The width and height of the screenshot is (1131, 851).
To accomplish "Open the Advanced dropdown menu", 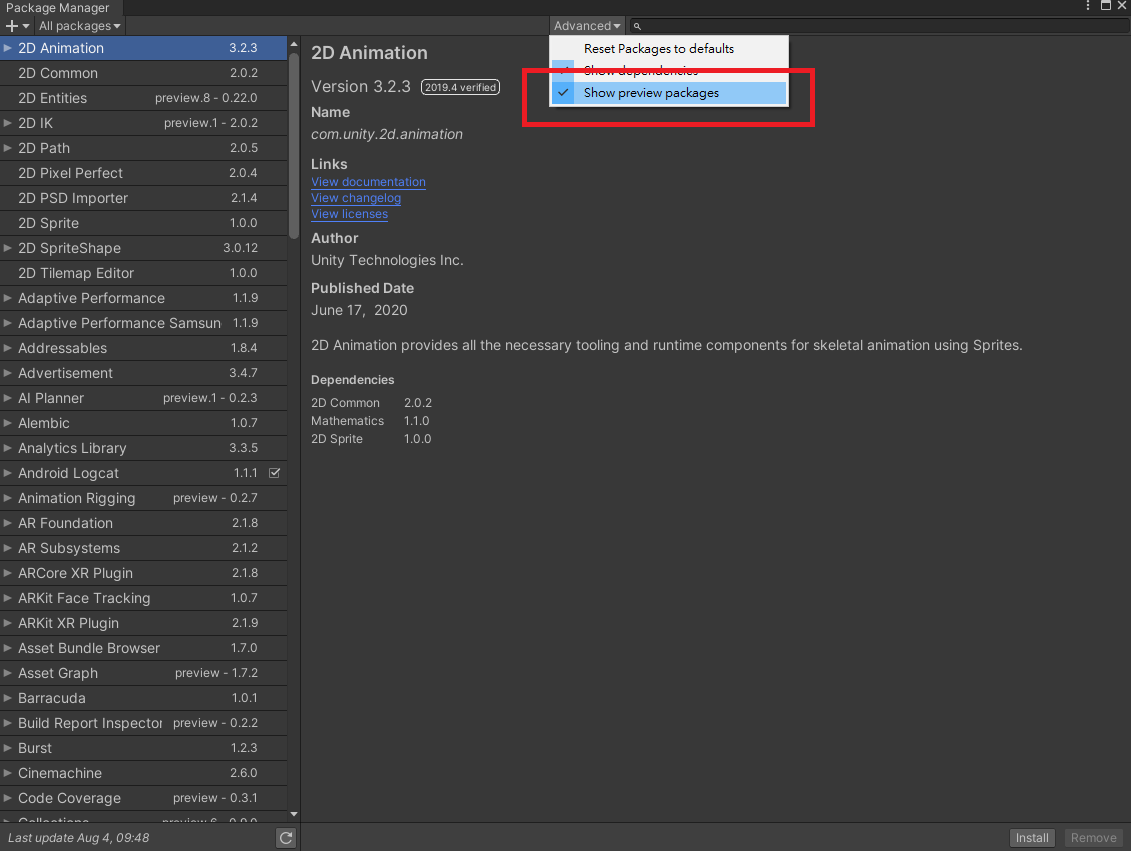I will pos(586,26).
